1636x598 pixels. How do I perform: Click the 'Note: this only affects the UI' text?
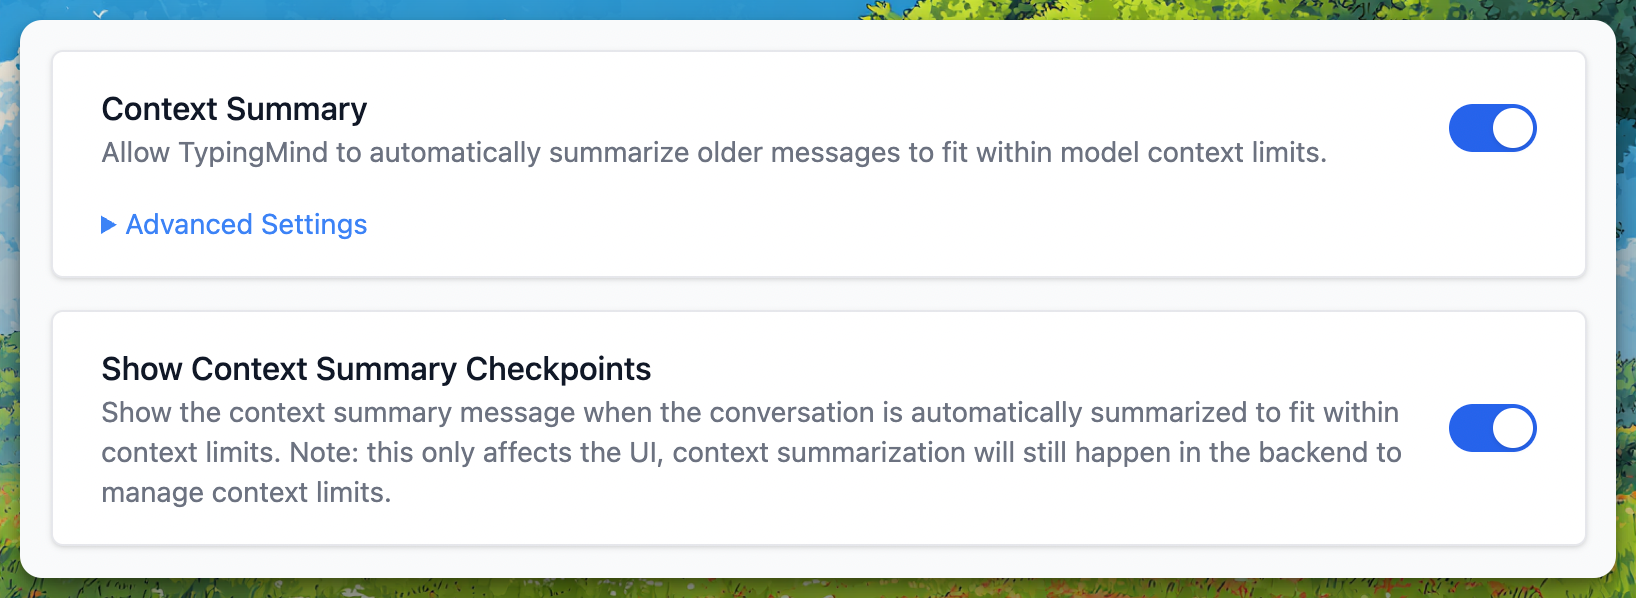pyautogui.click(x=475, y=453)
